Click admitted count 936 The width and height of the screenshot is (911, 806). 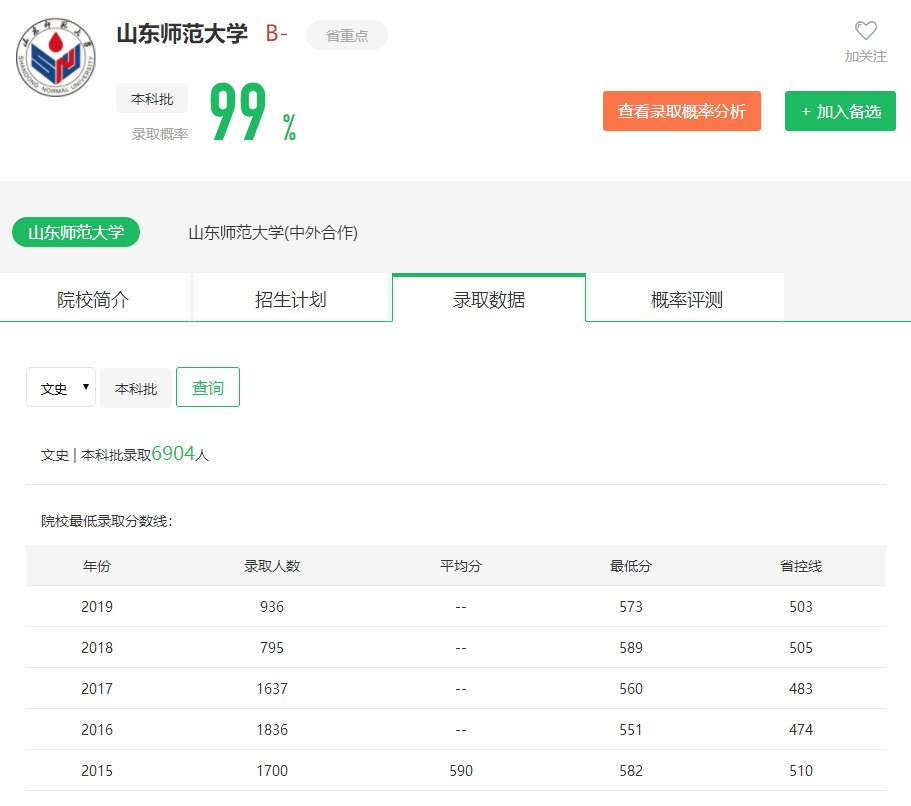pos(272,607)
